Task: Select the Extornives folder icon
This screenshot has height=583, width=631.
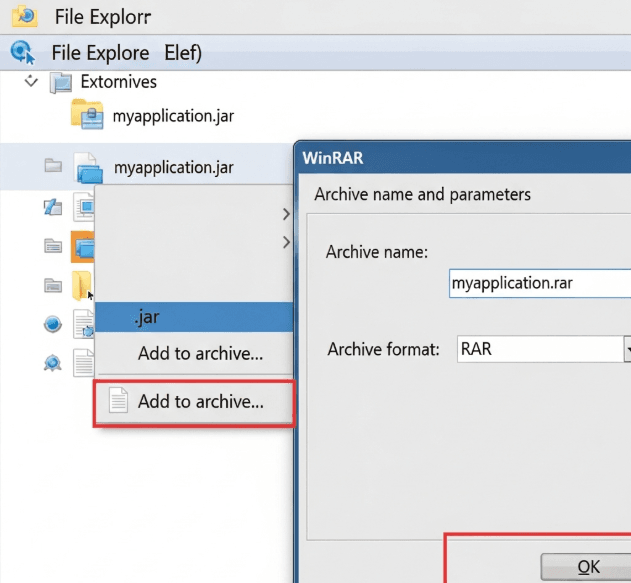Action: 61,82
